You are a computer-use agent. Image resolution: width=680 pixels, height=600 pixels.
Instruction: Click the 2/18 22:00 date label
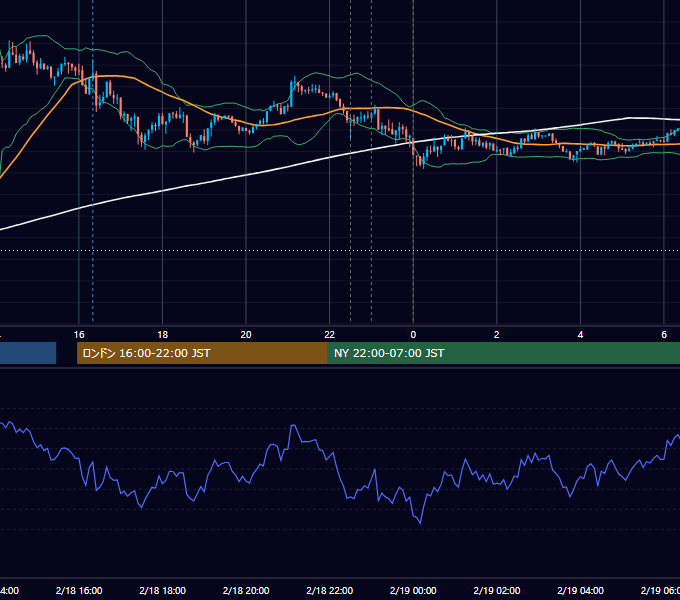(x=330, y=590)
